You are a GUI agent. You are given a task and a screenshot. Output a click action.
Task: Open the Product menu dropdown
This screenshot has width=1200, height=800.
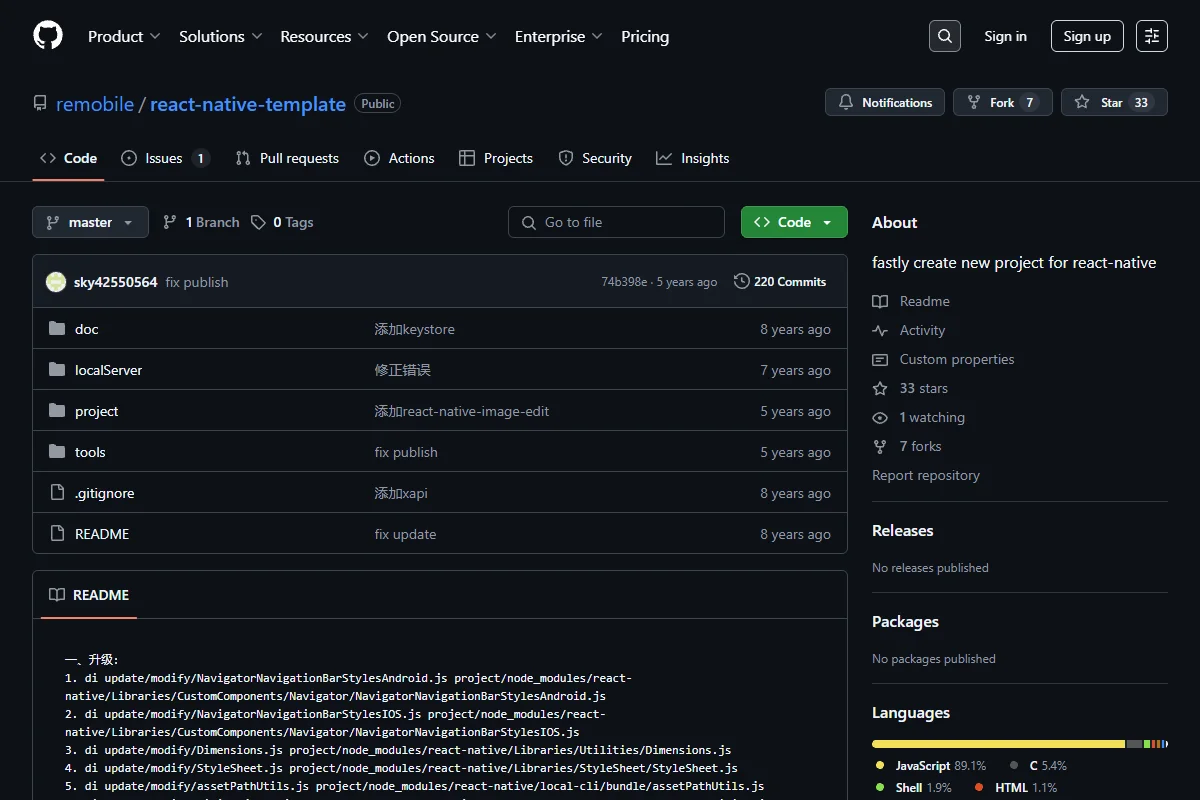(x=124, y=36)
